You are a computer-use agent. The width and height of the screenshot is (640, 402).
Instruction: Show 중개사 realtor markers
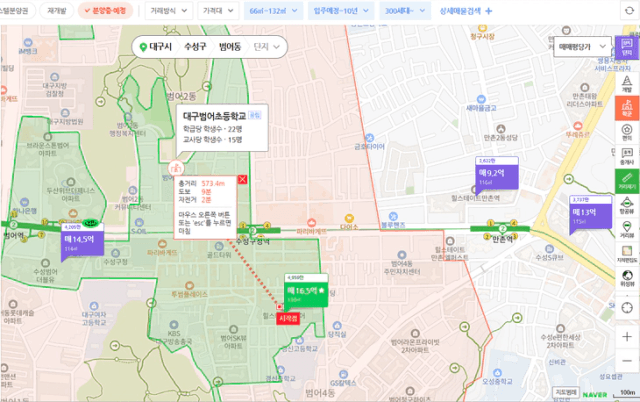[x=627, y=156]
